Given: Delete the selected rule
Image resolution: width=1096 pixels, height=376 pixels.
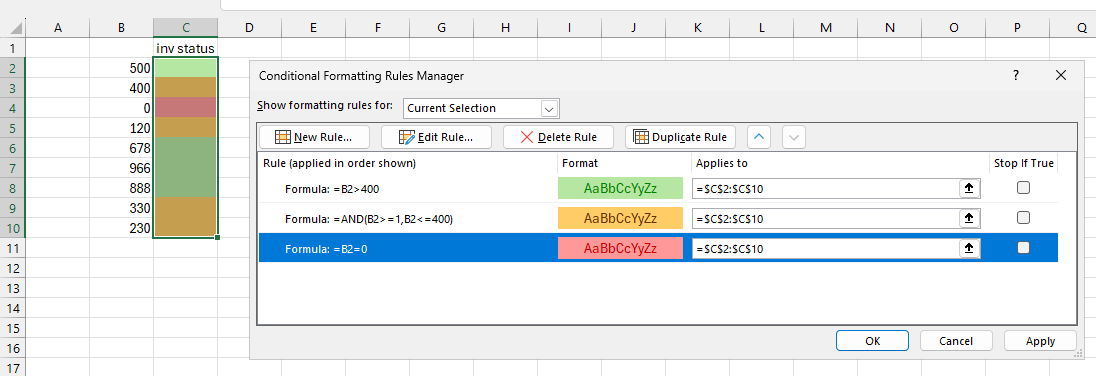Looking at the screenshot, I should [559, 137].
